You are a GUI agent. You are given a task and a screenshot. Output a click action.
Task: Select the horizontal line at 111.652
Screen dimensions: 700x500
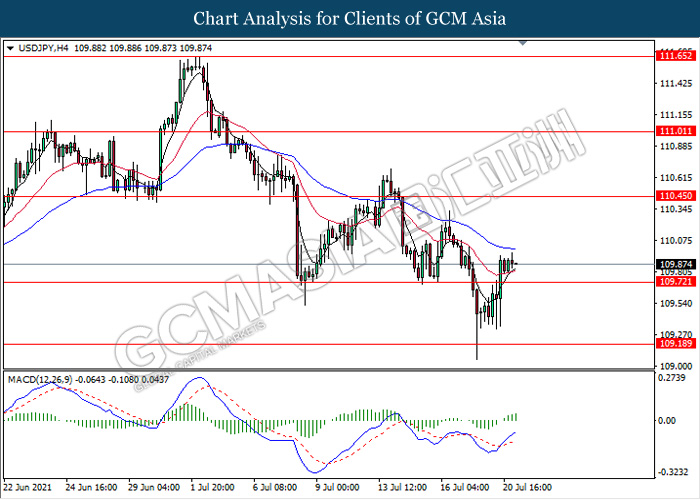click(329, 57)
